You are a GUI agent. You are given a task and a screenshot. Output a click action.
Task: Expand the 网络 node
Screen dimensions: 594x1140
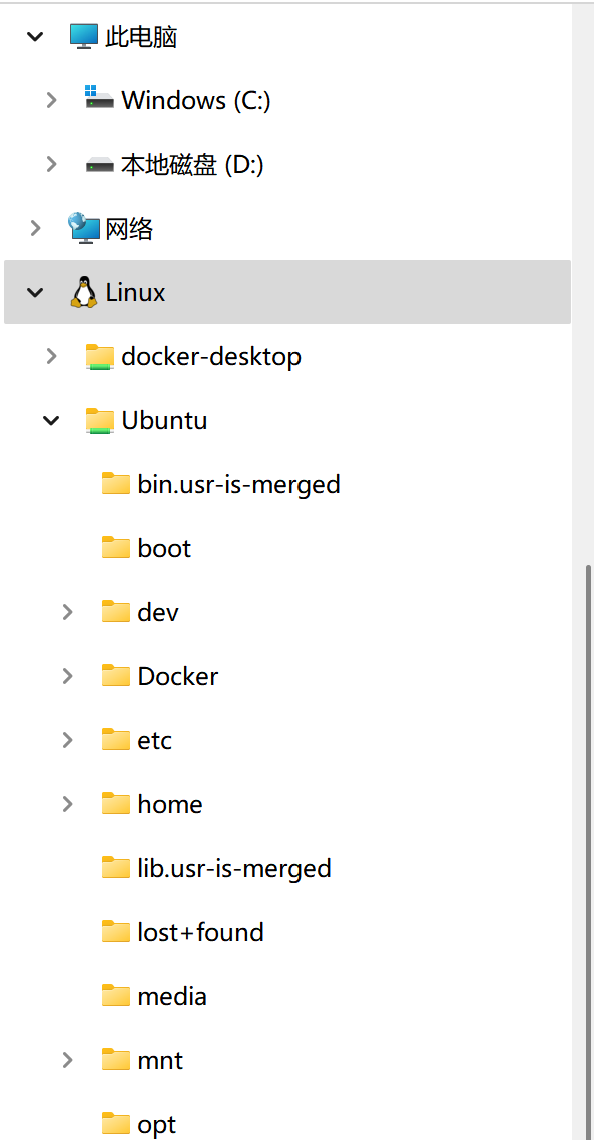[36, 227]
